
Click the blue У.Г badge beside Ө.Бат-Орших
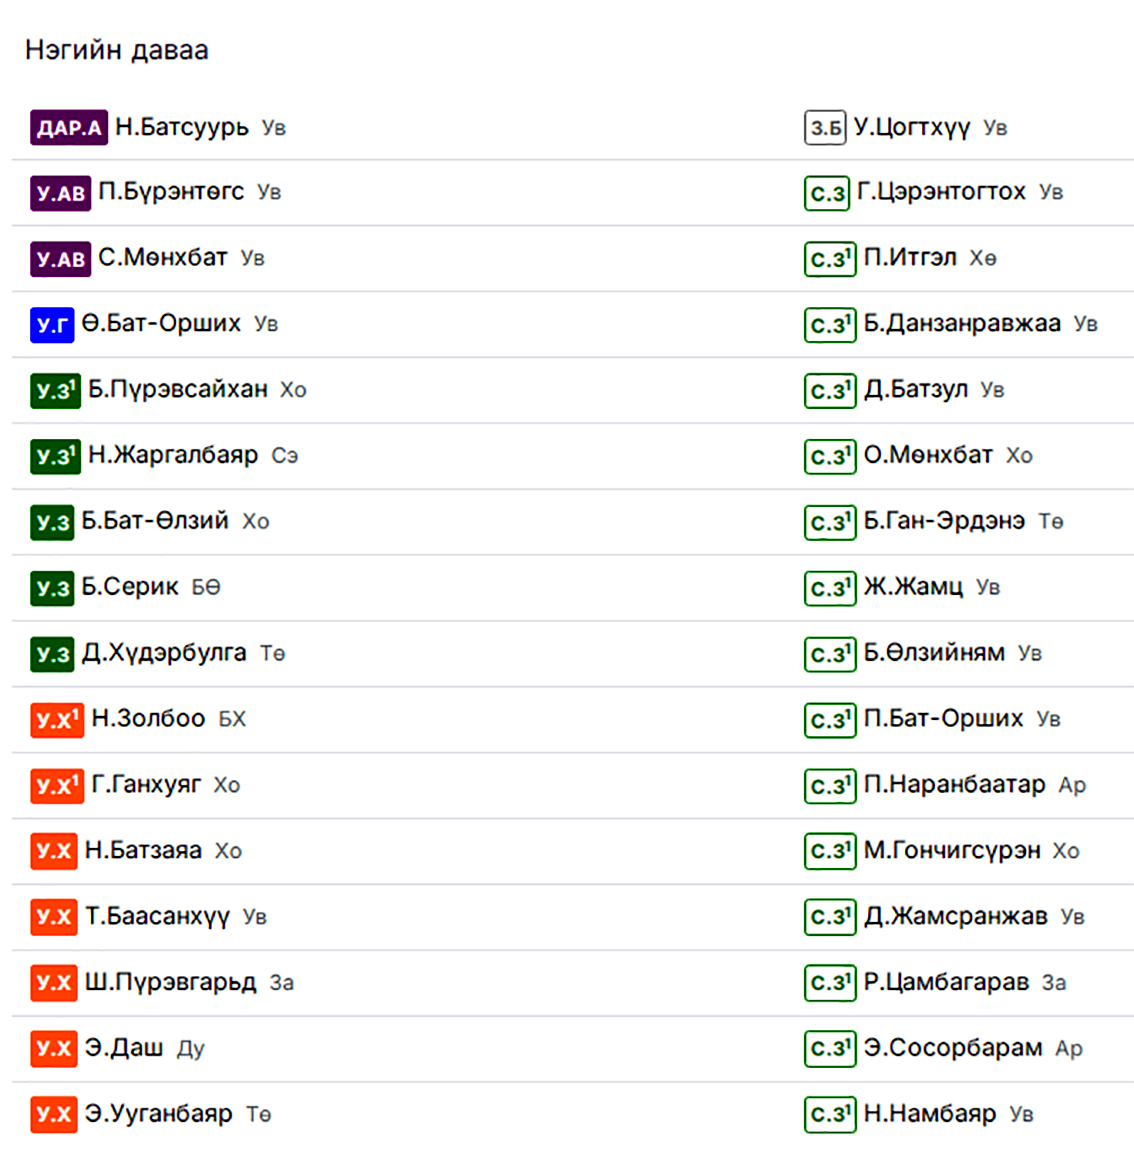(x=52, y=324)
